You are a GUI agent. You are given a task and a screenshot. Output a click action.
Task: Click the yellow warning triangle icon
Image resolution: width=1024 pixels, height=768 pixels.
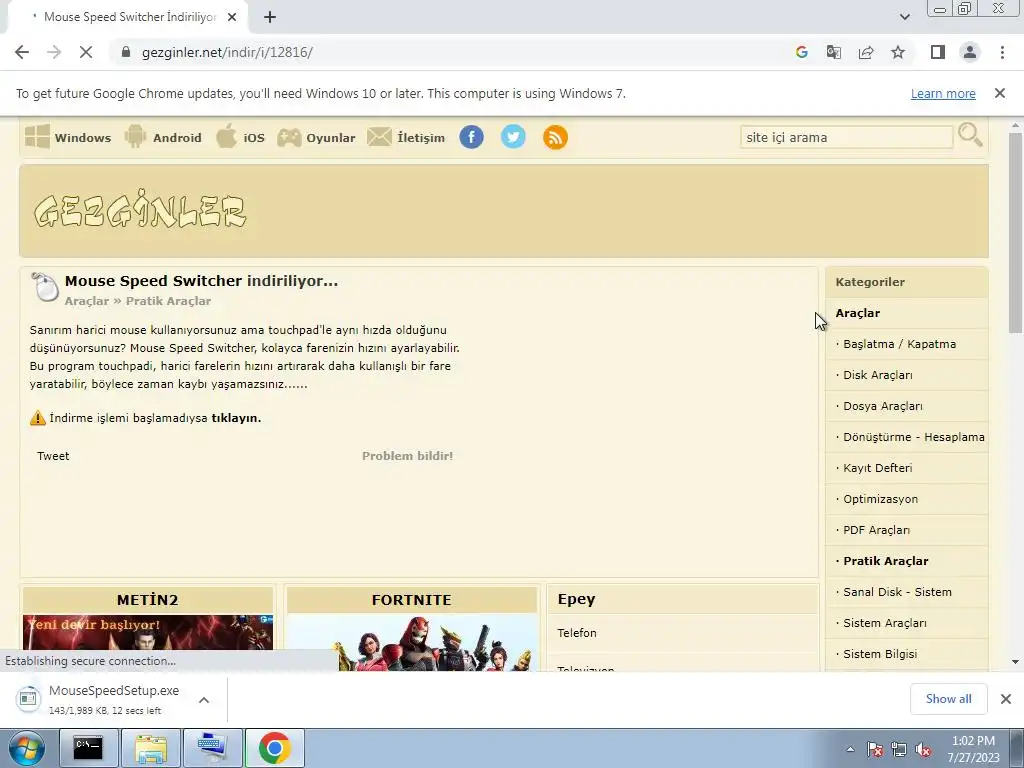pos(38,418)
